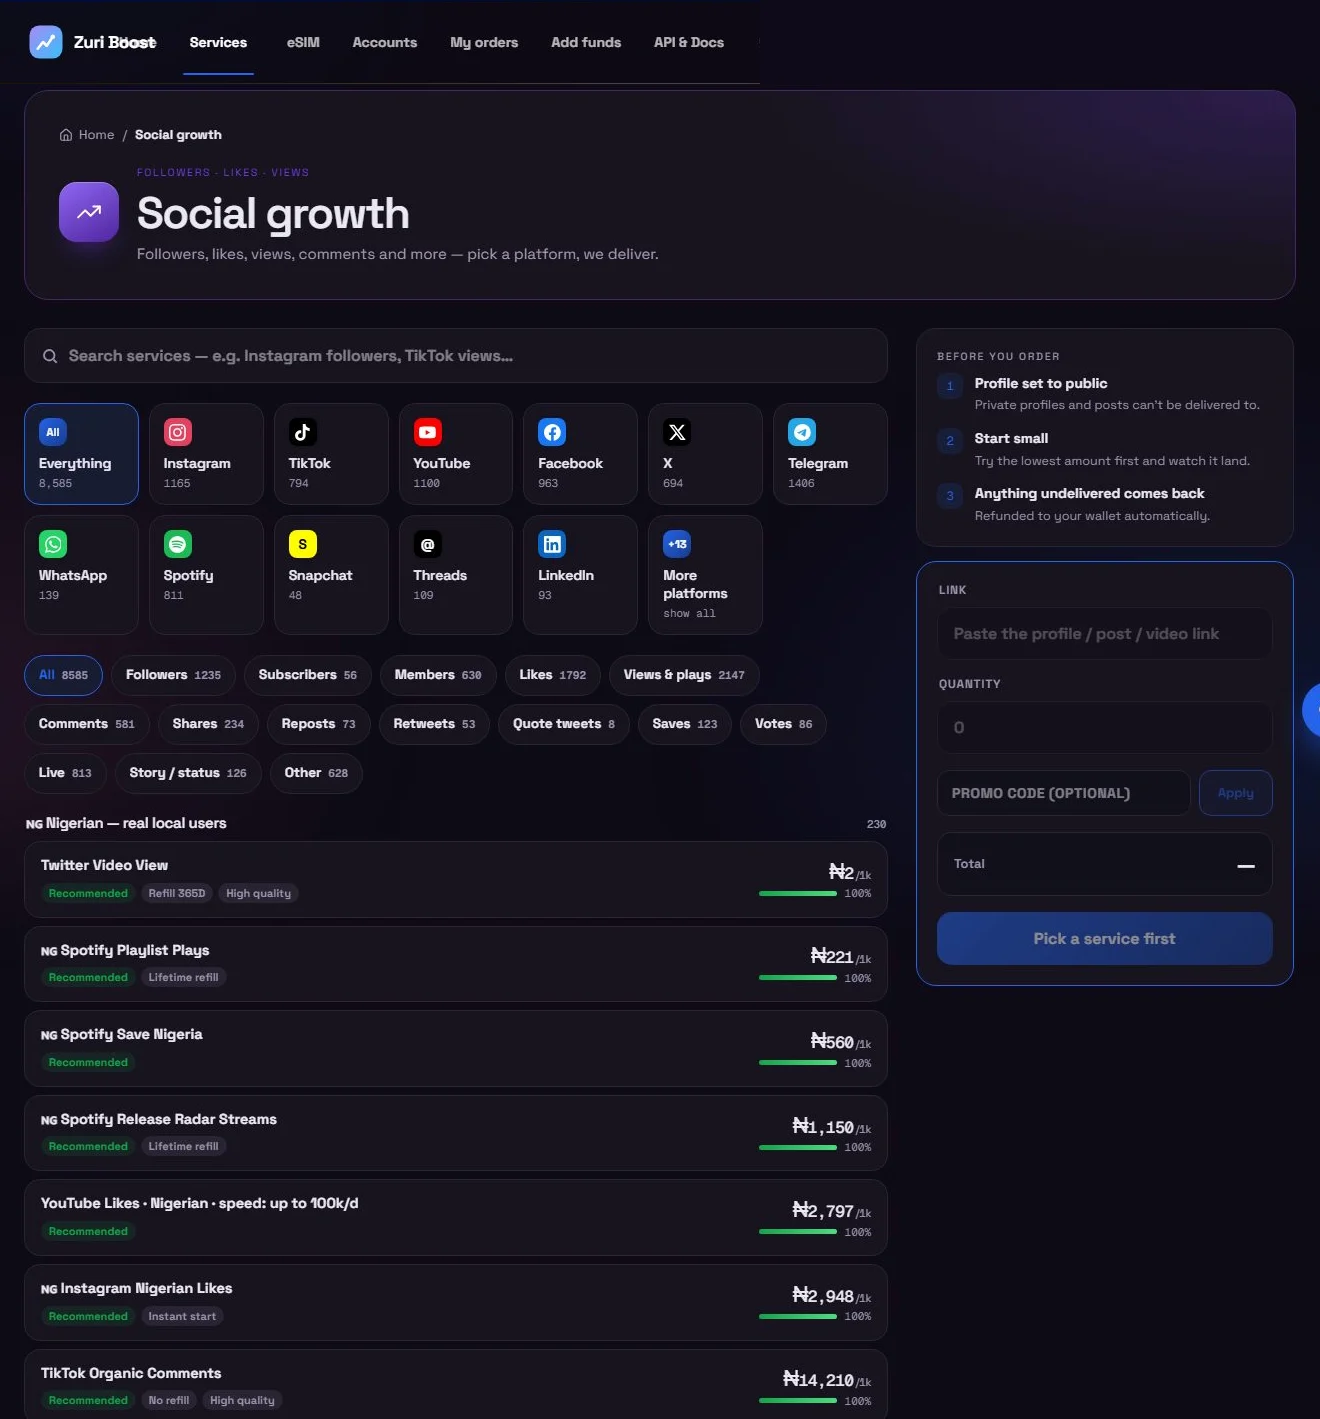The width and height of the screenshot is (1320, 1419).
Task: Click the search magnifier icon
Action: point(50,356)
